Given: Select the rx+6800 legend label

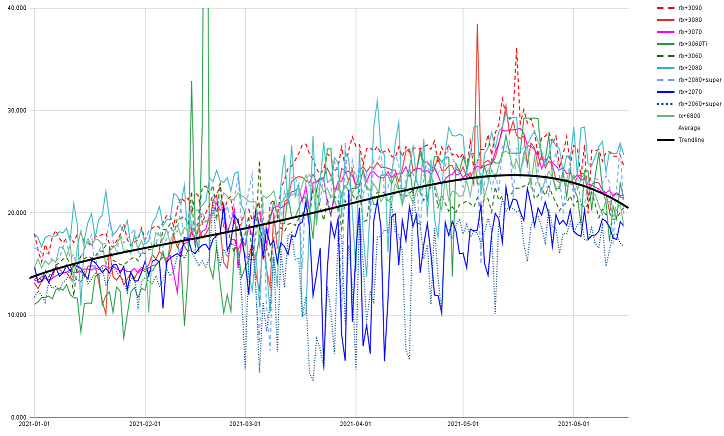Looking at the screenshot, I should point(689,116).
